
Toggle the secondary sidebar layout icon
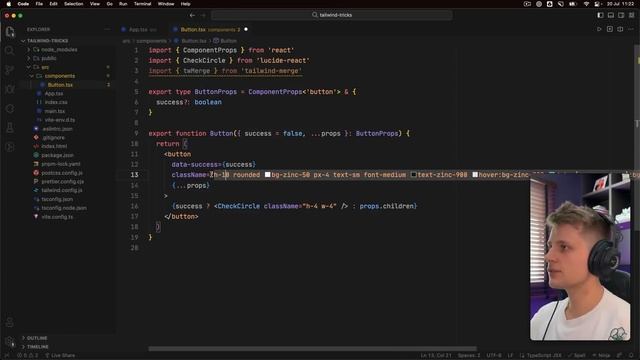[x=621, y=15]
